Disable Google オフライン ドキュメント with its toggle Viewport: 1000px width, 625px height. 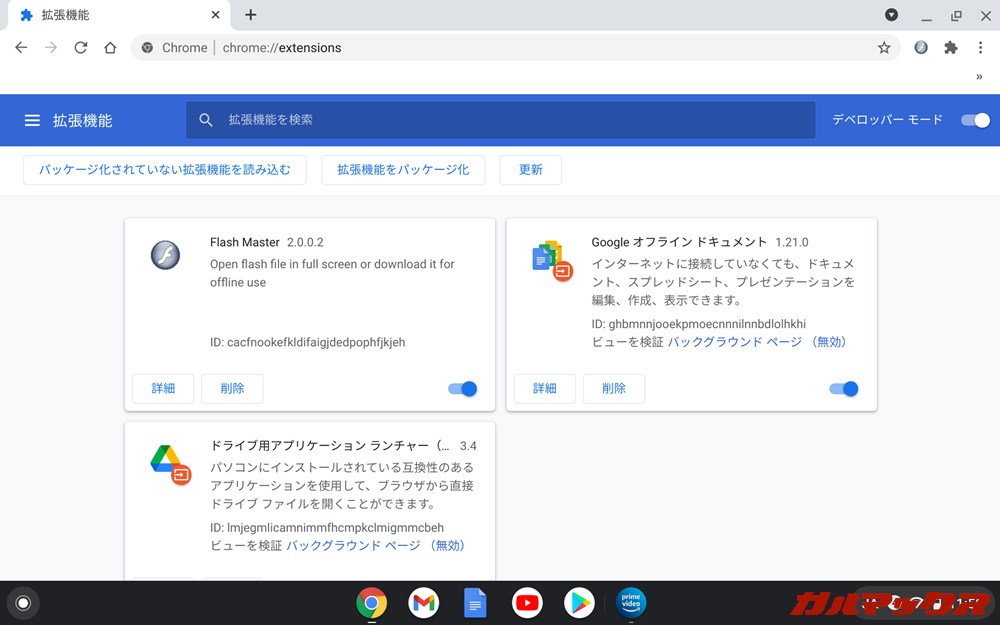pyautogui.click(x=844, y=389)
